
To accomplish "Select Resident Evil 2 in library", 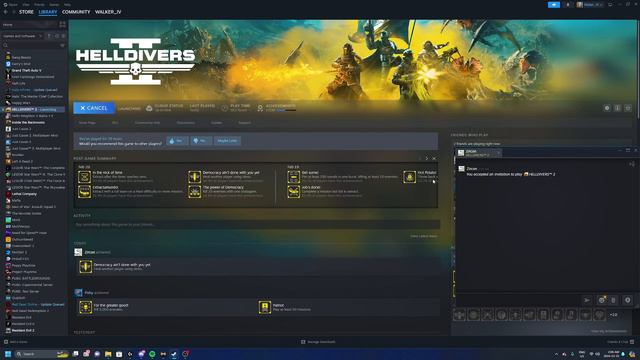I will click(x=23, y=330).
